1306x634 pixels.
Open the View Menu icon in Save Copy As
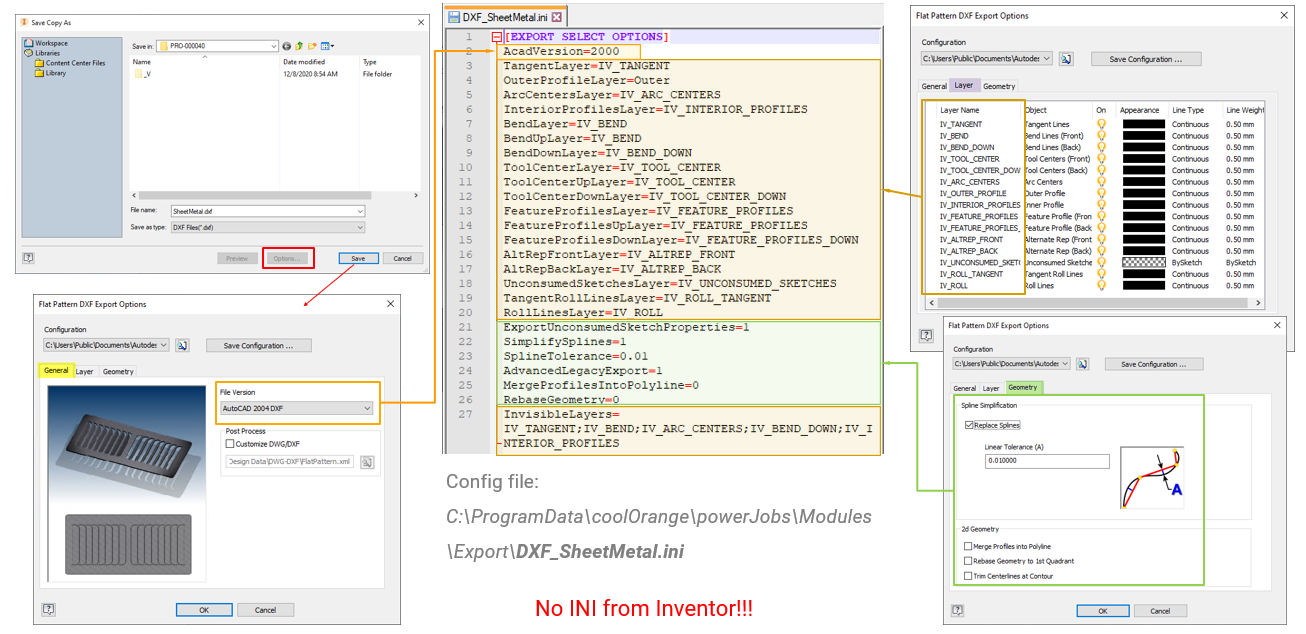coord(327,46)
